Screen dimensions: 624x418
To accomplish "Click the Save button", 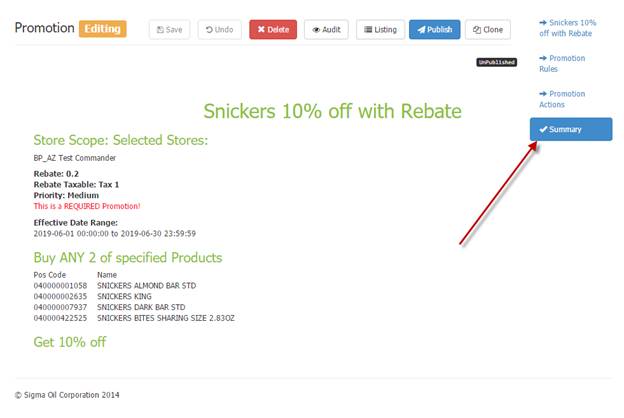I will pyautogui.click(x=169, y=29).
